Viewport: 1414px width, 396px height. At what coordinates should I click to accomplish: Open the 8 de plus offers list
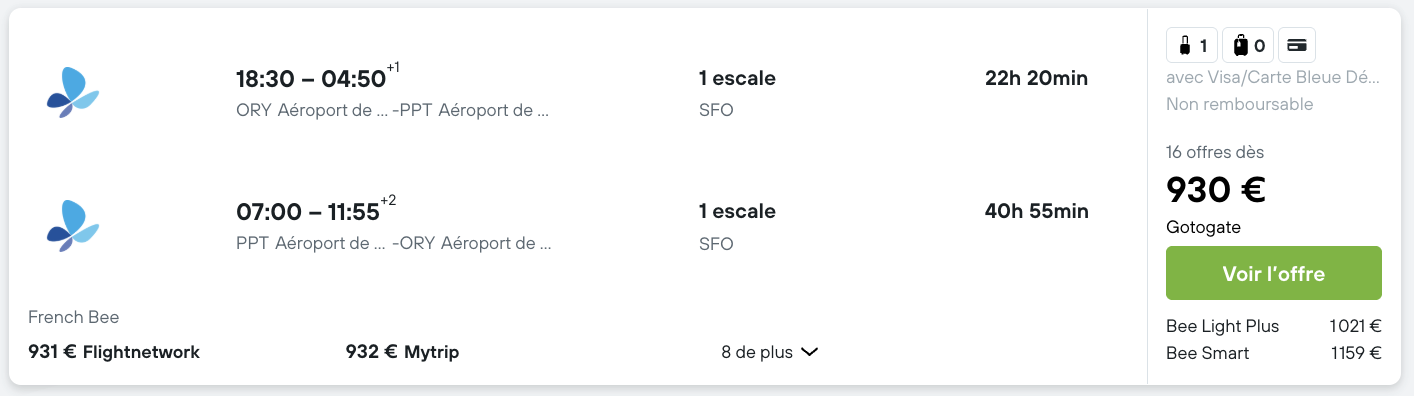770,352
